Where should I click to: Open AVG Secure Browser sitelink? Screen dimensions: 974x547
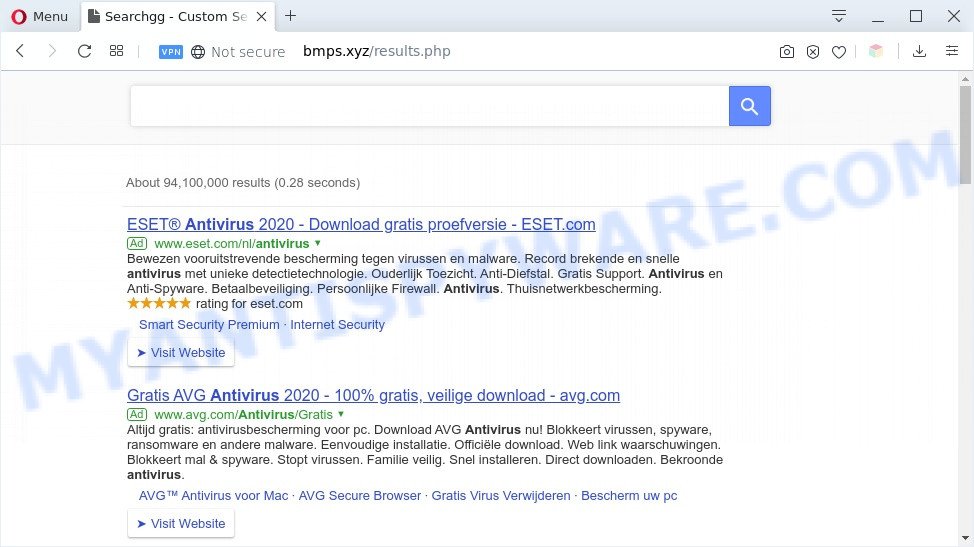(x=360, y=495)
